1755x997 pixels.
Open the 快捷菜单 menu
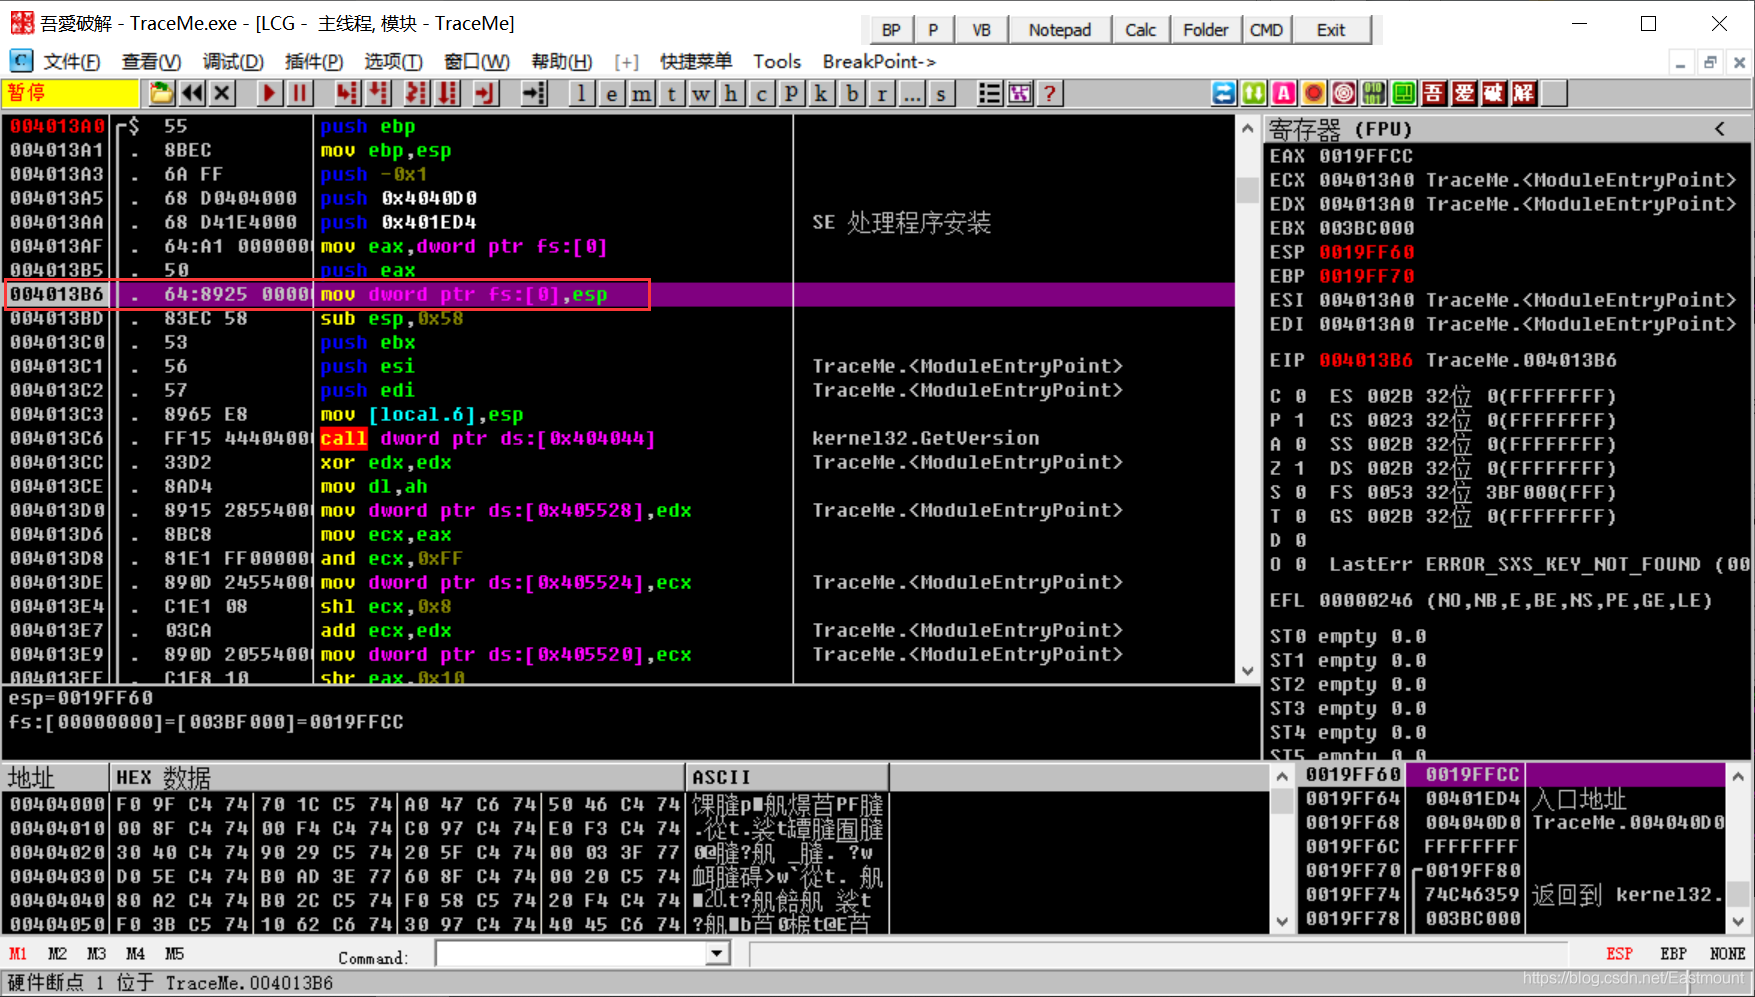[x=696, y=62]
